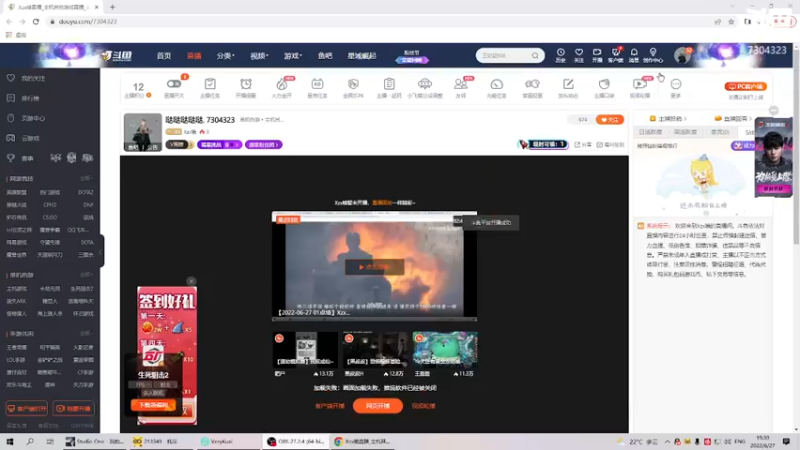
Task: Click the orange 关注 follow button
Action: (x=610, y=119)
